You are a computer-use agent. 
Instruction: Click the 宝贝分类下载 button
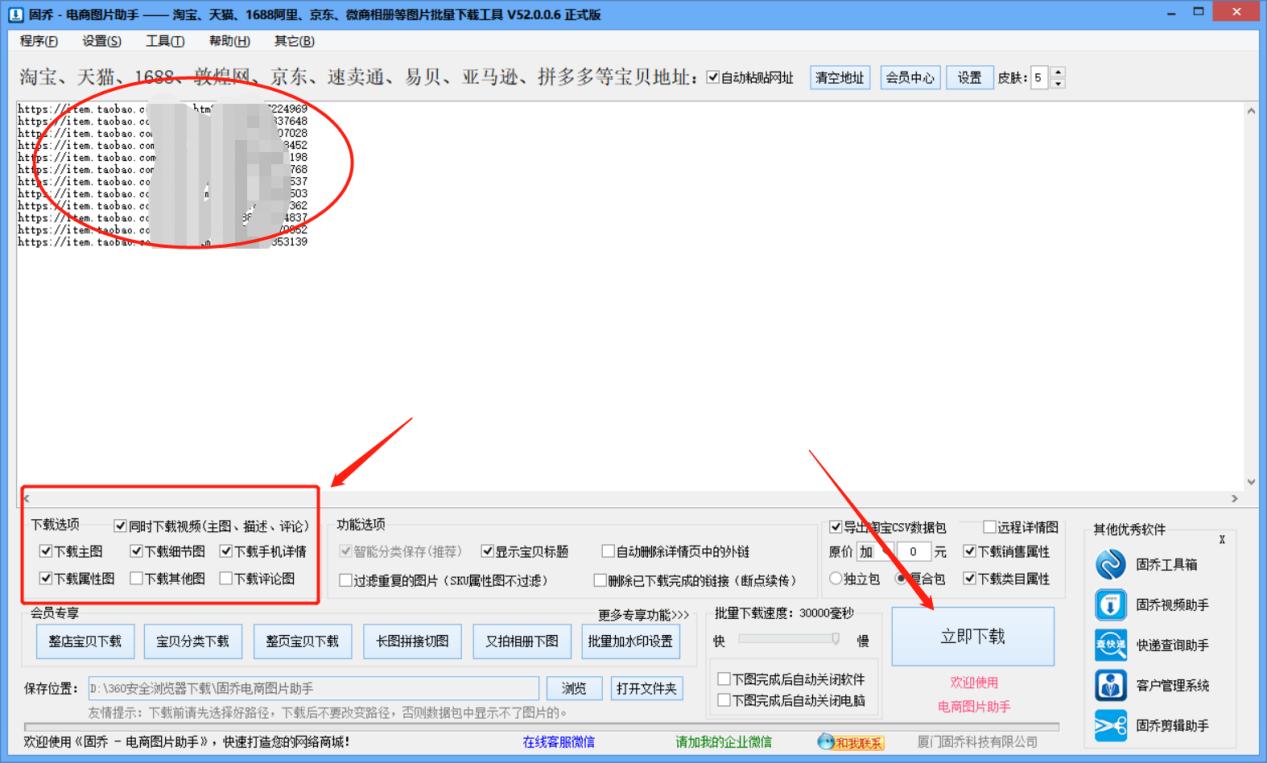click(193, 641)
